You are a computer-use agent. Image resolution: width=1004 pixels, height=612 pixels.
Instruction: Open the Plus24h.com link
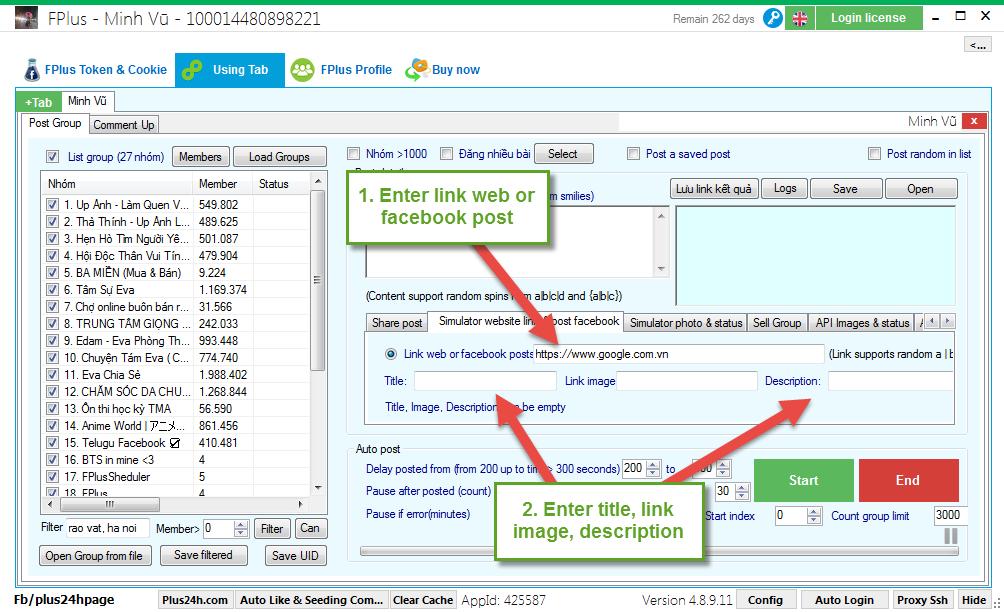[195, 600]
